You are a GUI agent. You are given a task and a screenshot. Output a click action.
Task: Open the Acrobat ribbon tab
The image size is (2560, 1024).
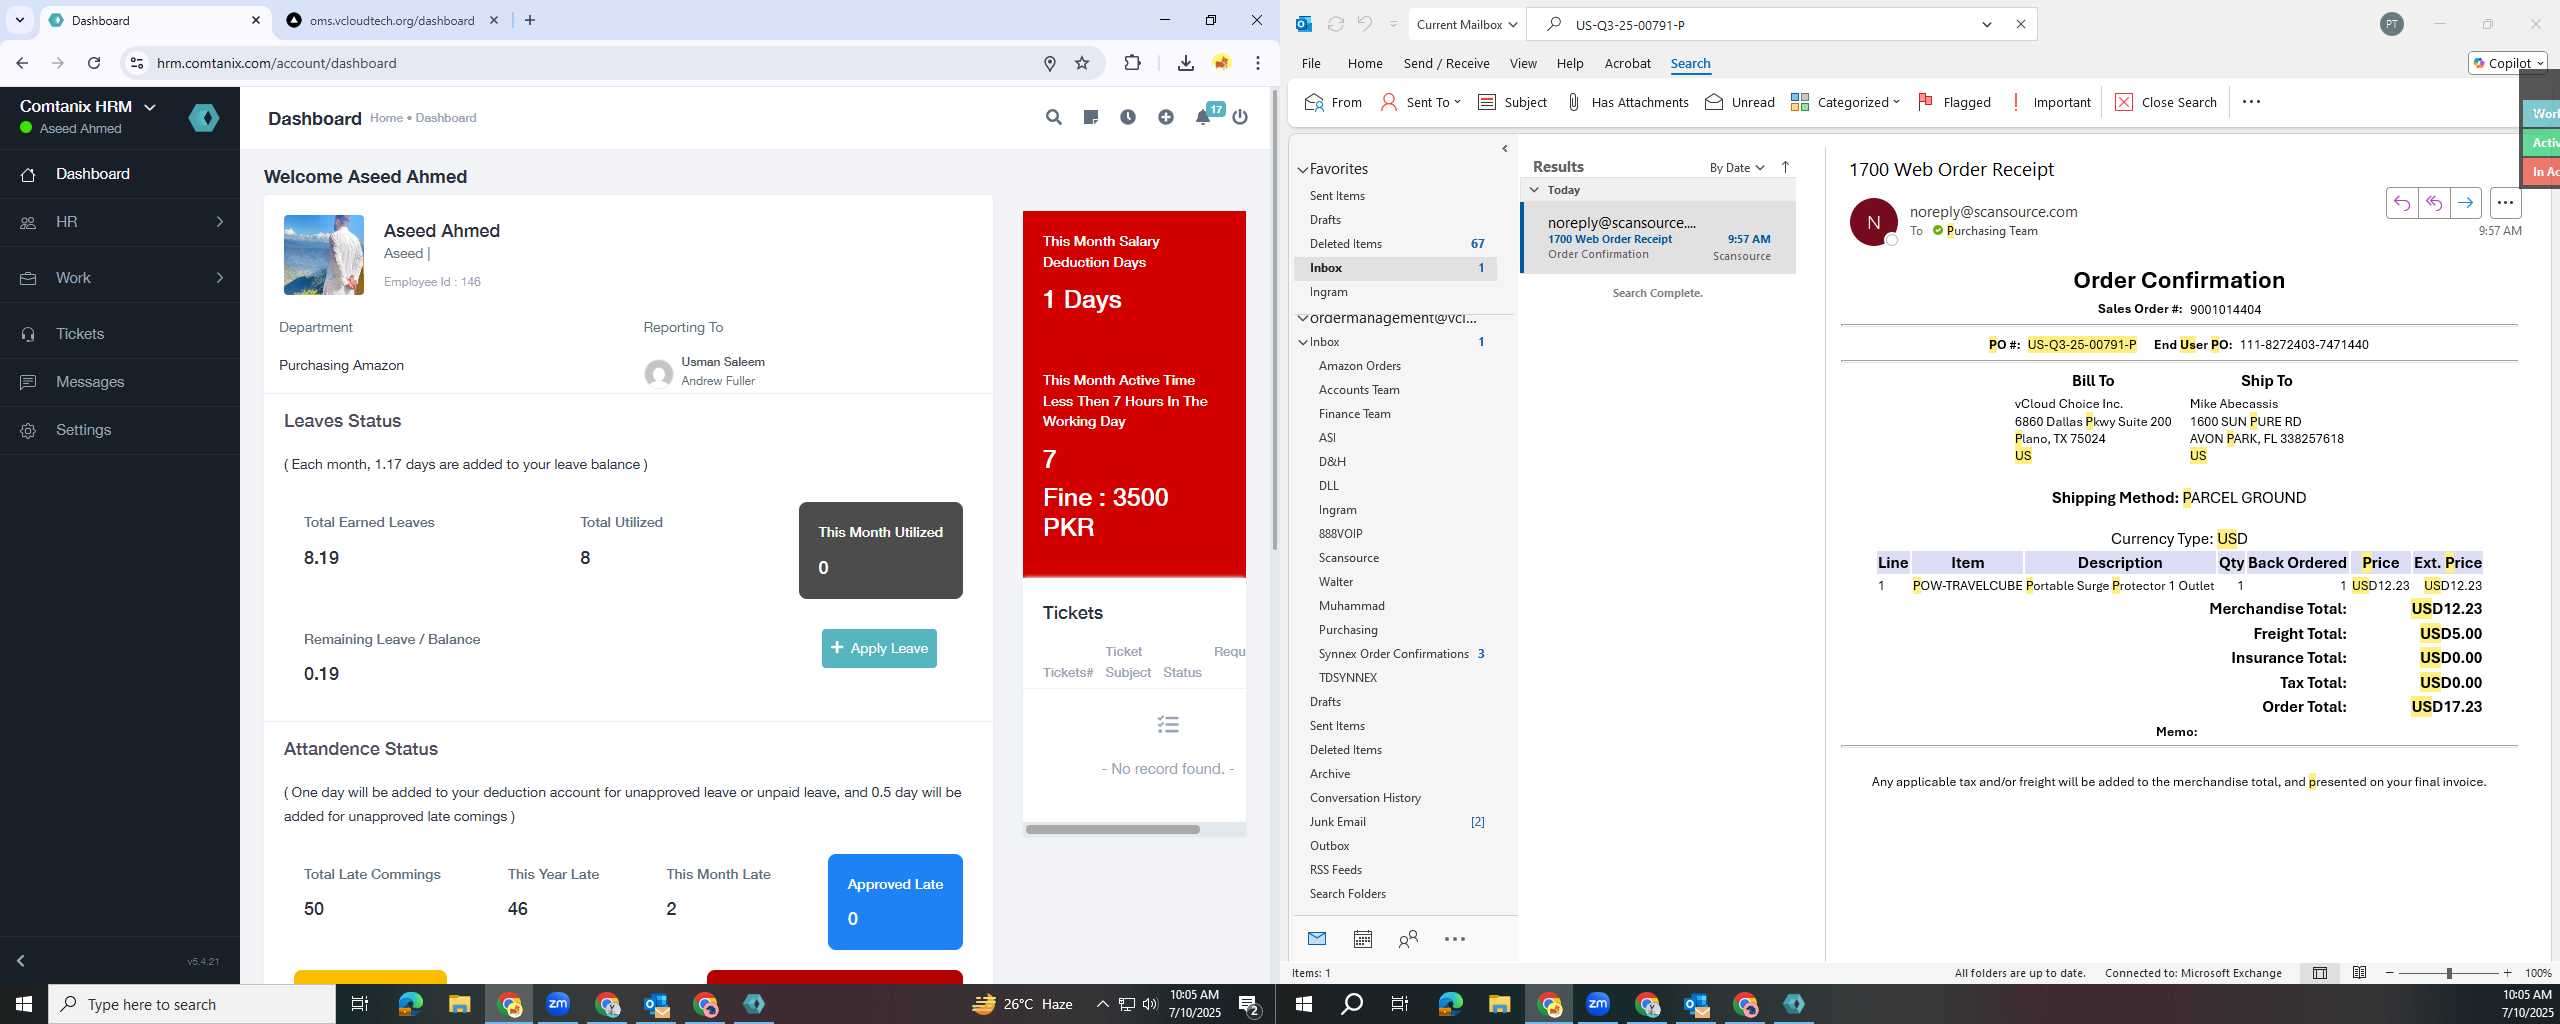click(x=1627, y=63)
